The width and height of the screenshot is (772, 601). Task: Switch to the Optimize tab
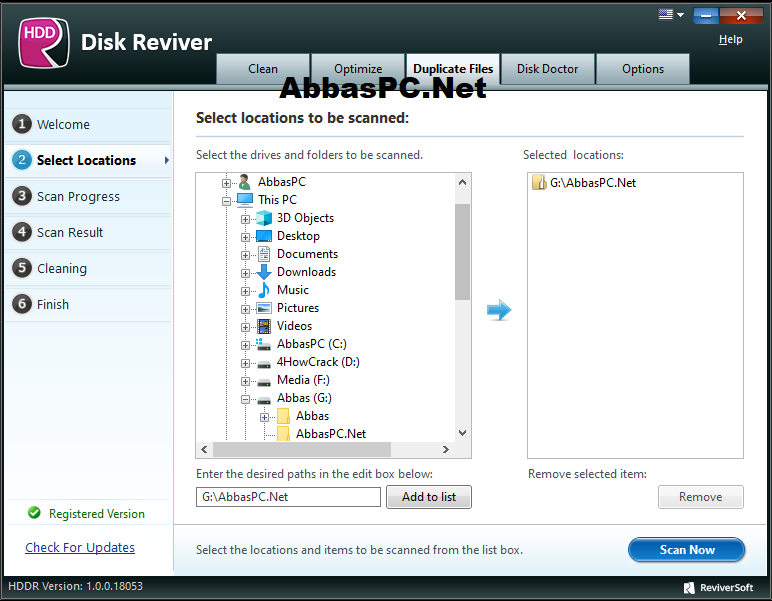[x=358, y=69]
